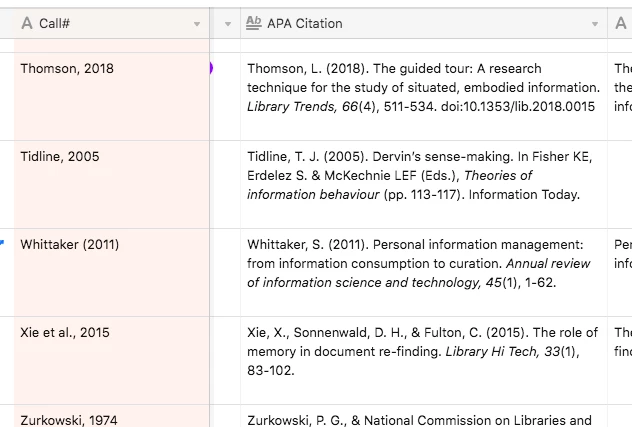This screenshot has width=632, height=427.
Task: Click the Zurkowski National Commission citation cell
Action: coord(424,416)
